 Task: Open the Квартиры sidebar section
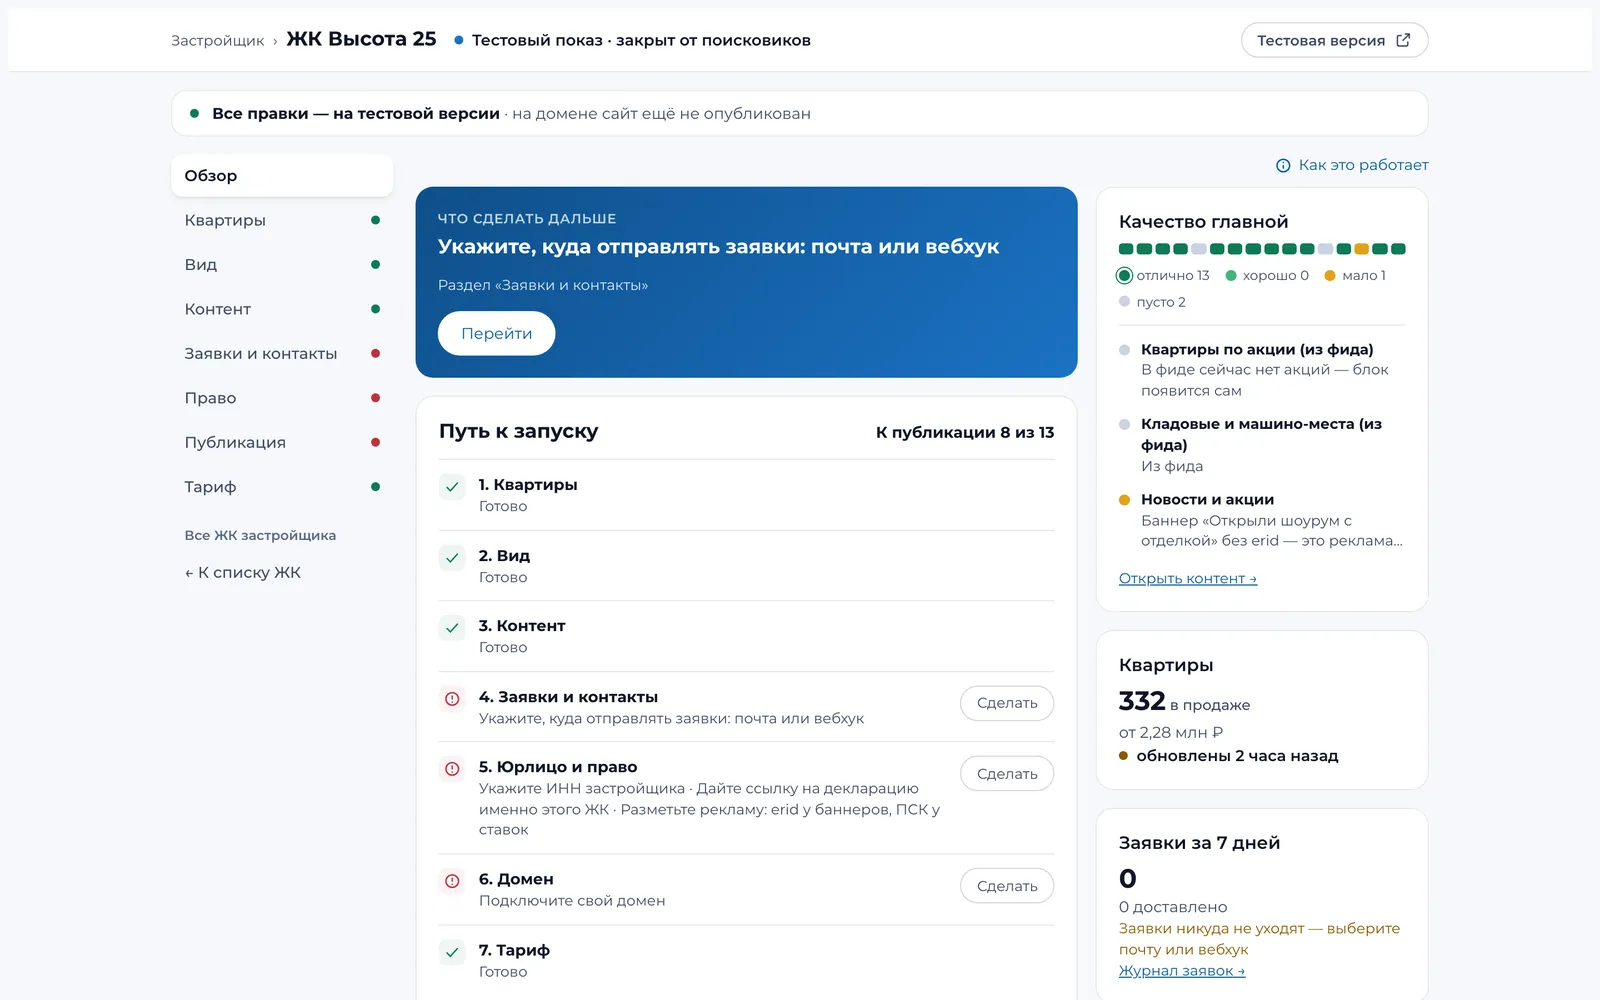pos(282,220)
